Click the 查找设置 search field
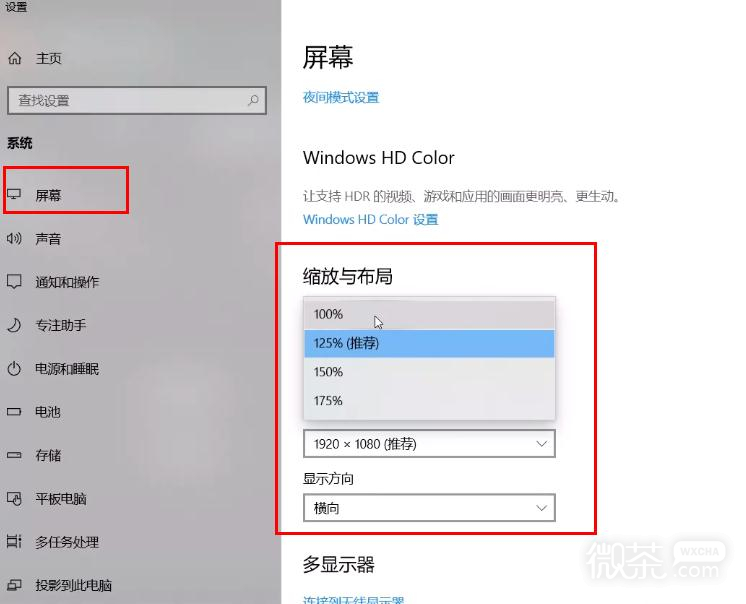Screen dimensions: 746x604 pyautogui.click(x=137, y=100)
